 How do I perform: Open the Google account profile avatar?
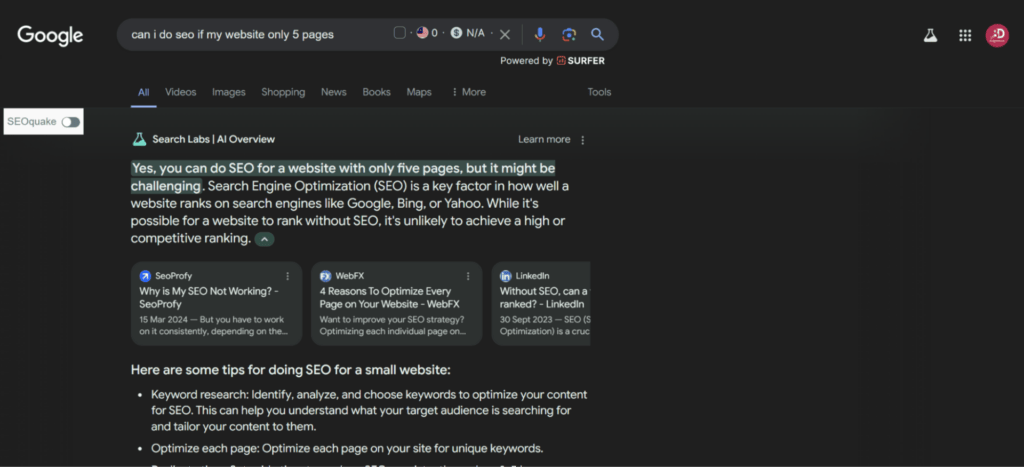click(997, 35)
